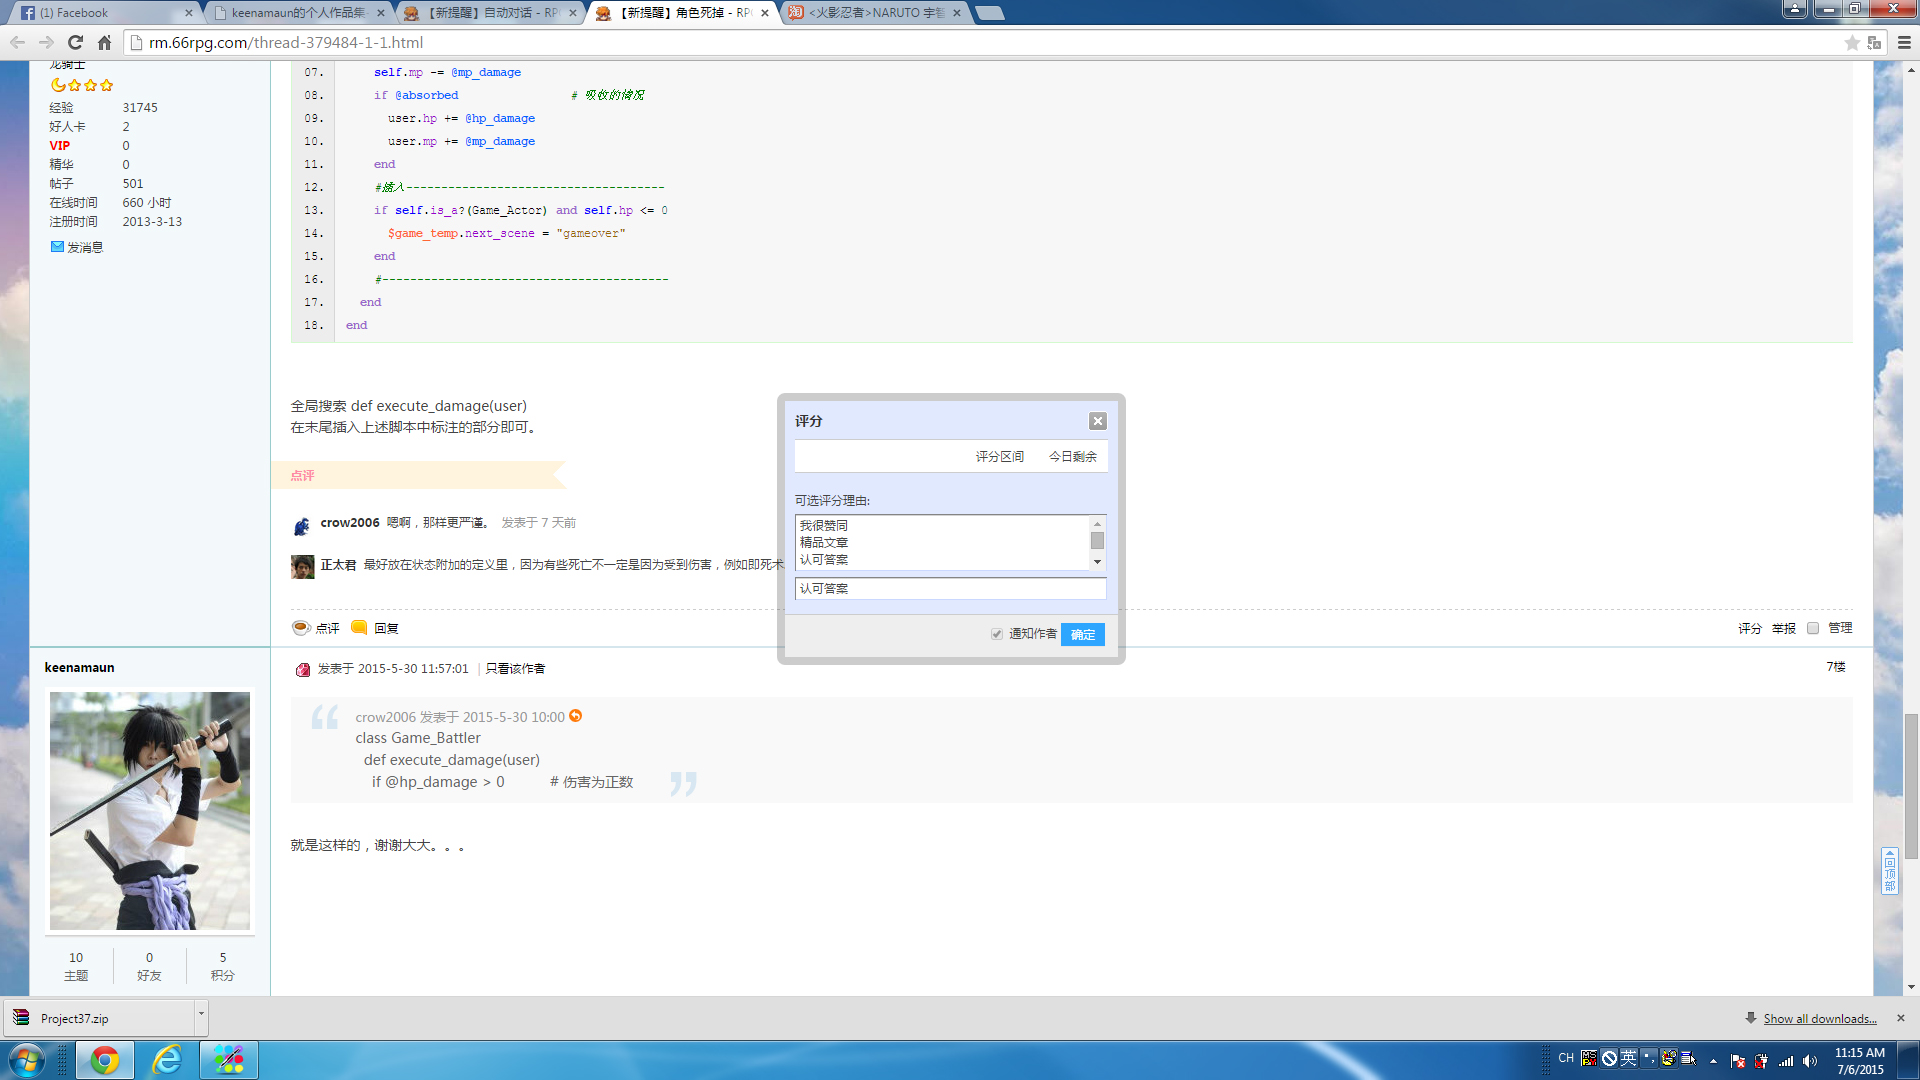Tick the 管理 checkbox beside 举报
The image size is (1920, 1080).
coord(1813,628)
